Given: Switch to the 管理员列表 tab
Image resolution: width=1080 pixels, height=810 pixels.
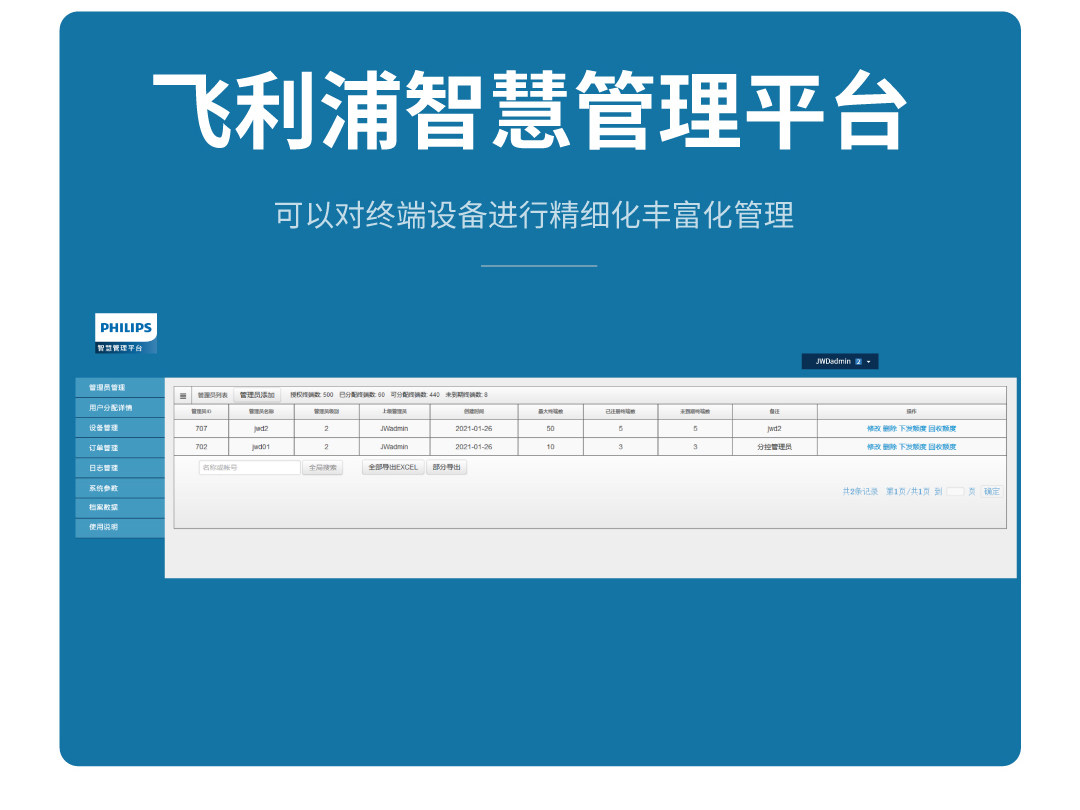Looking at the screenshot, I should tap(212, 395).
